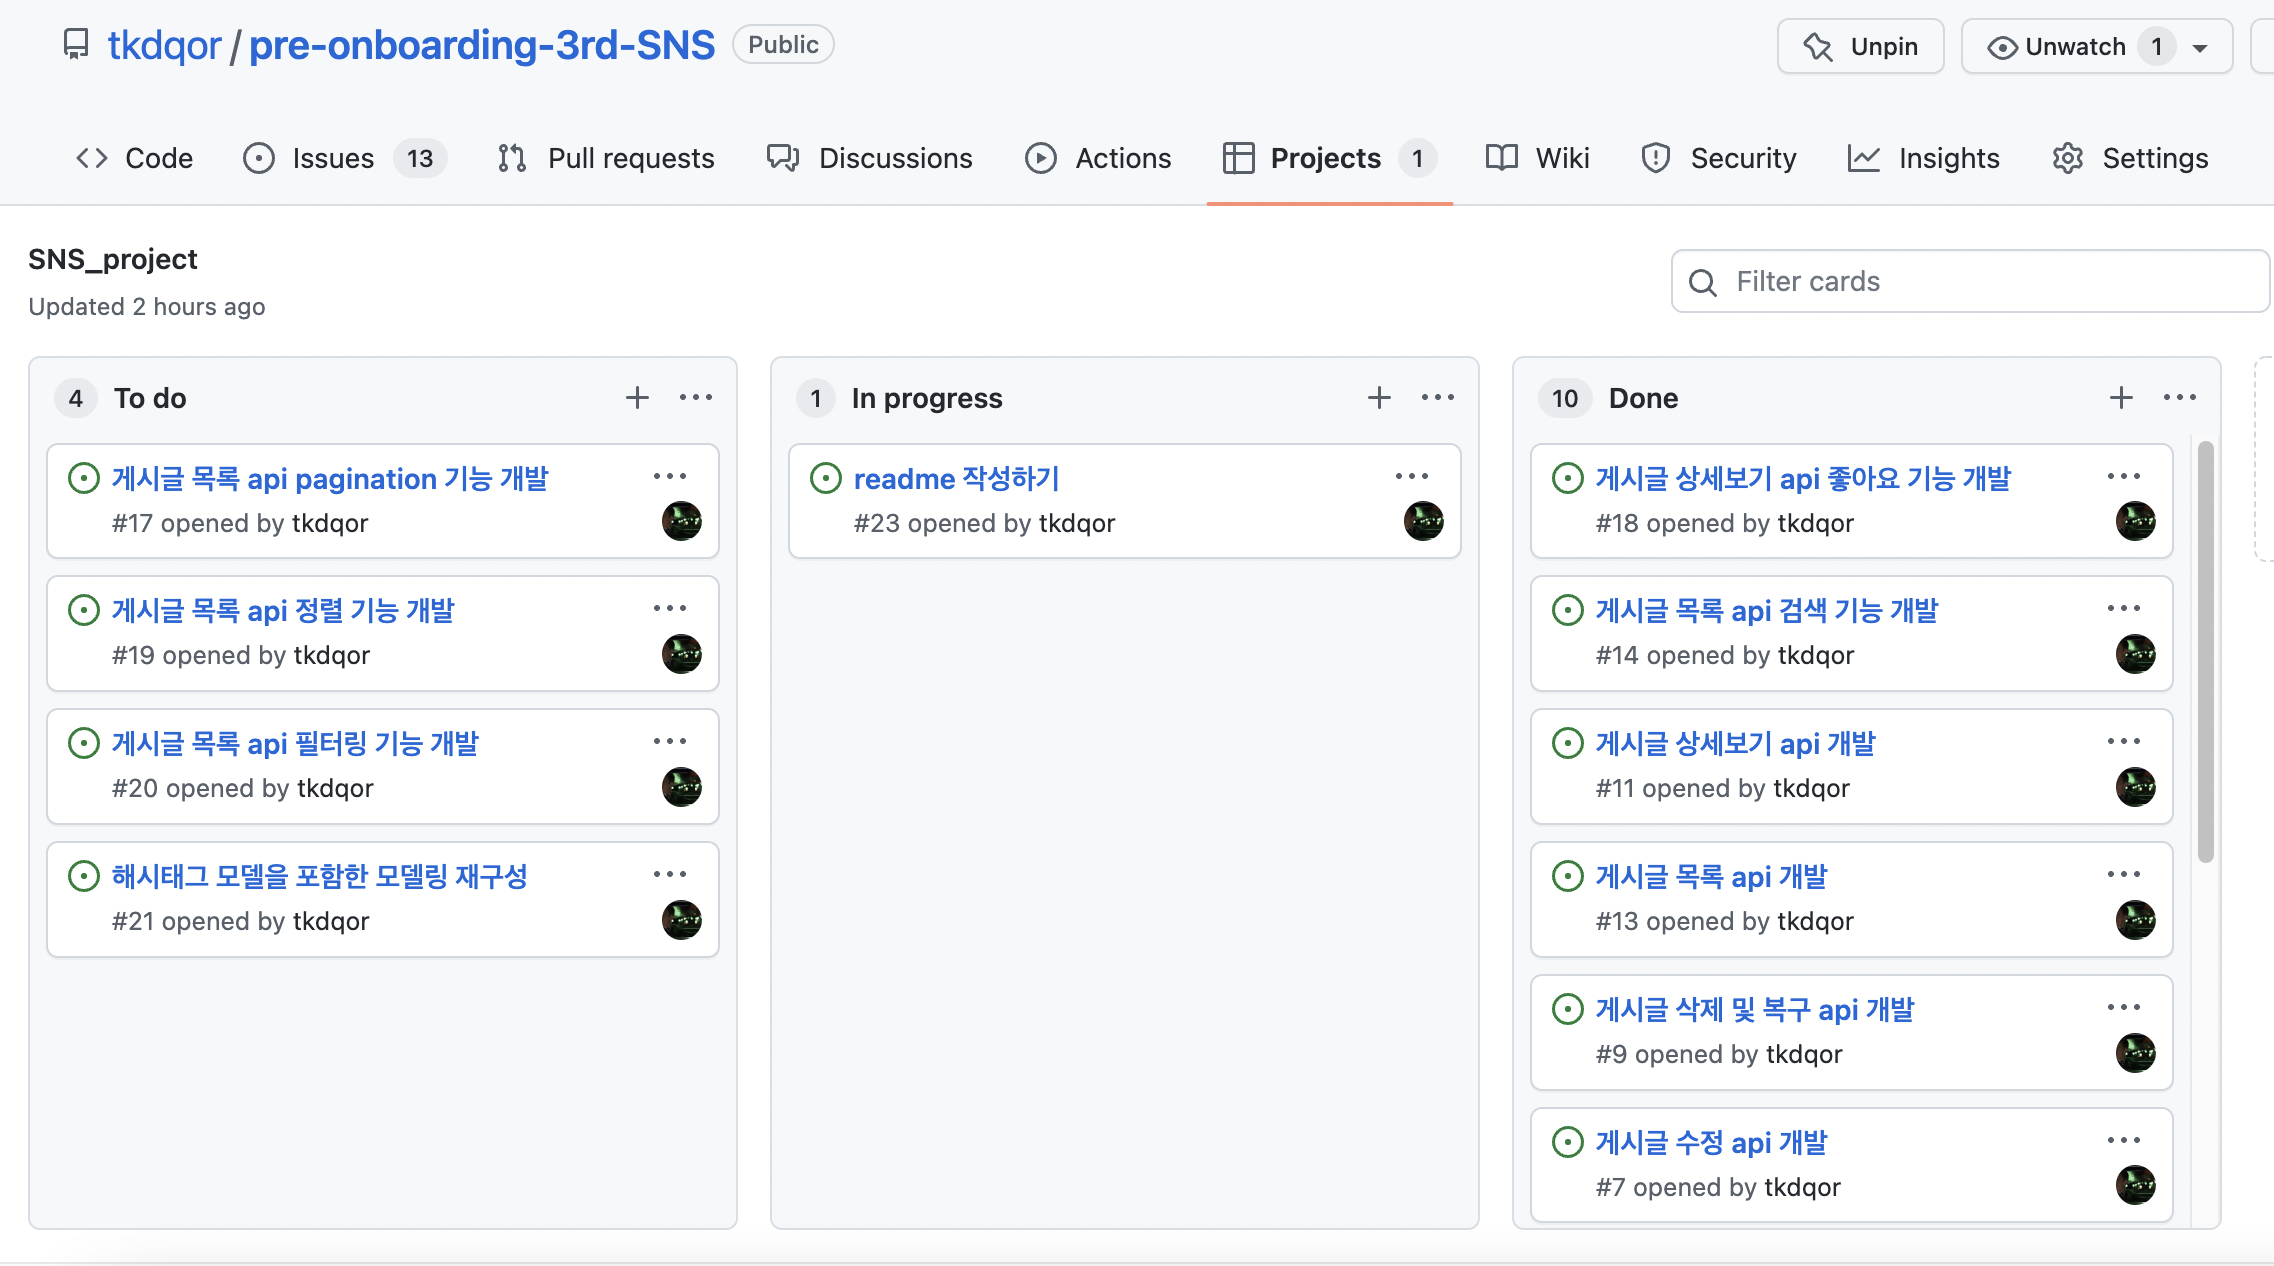
Task: Switch to the Issues tab
Action: point(345,158)
